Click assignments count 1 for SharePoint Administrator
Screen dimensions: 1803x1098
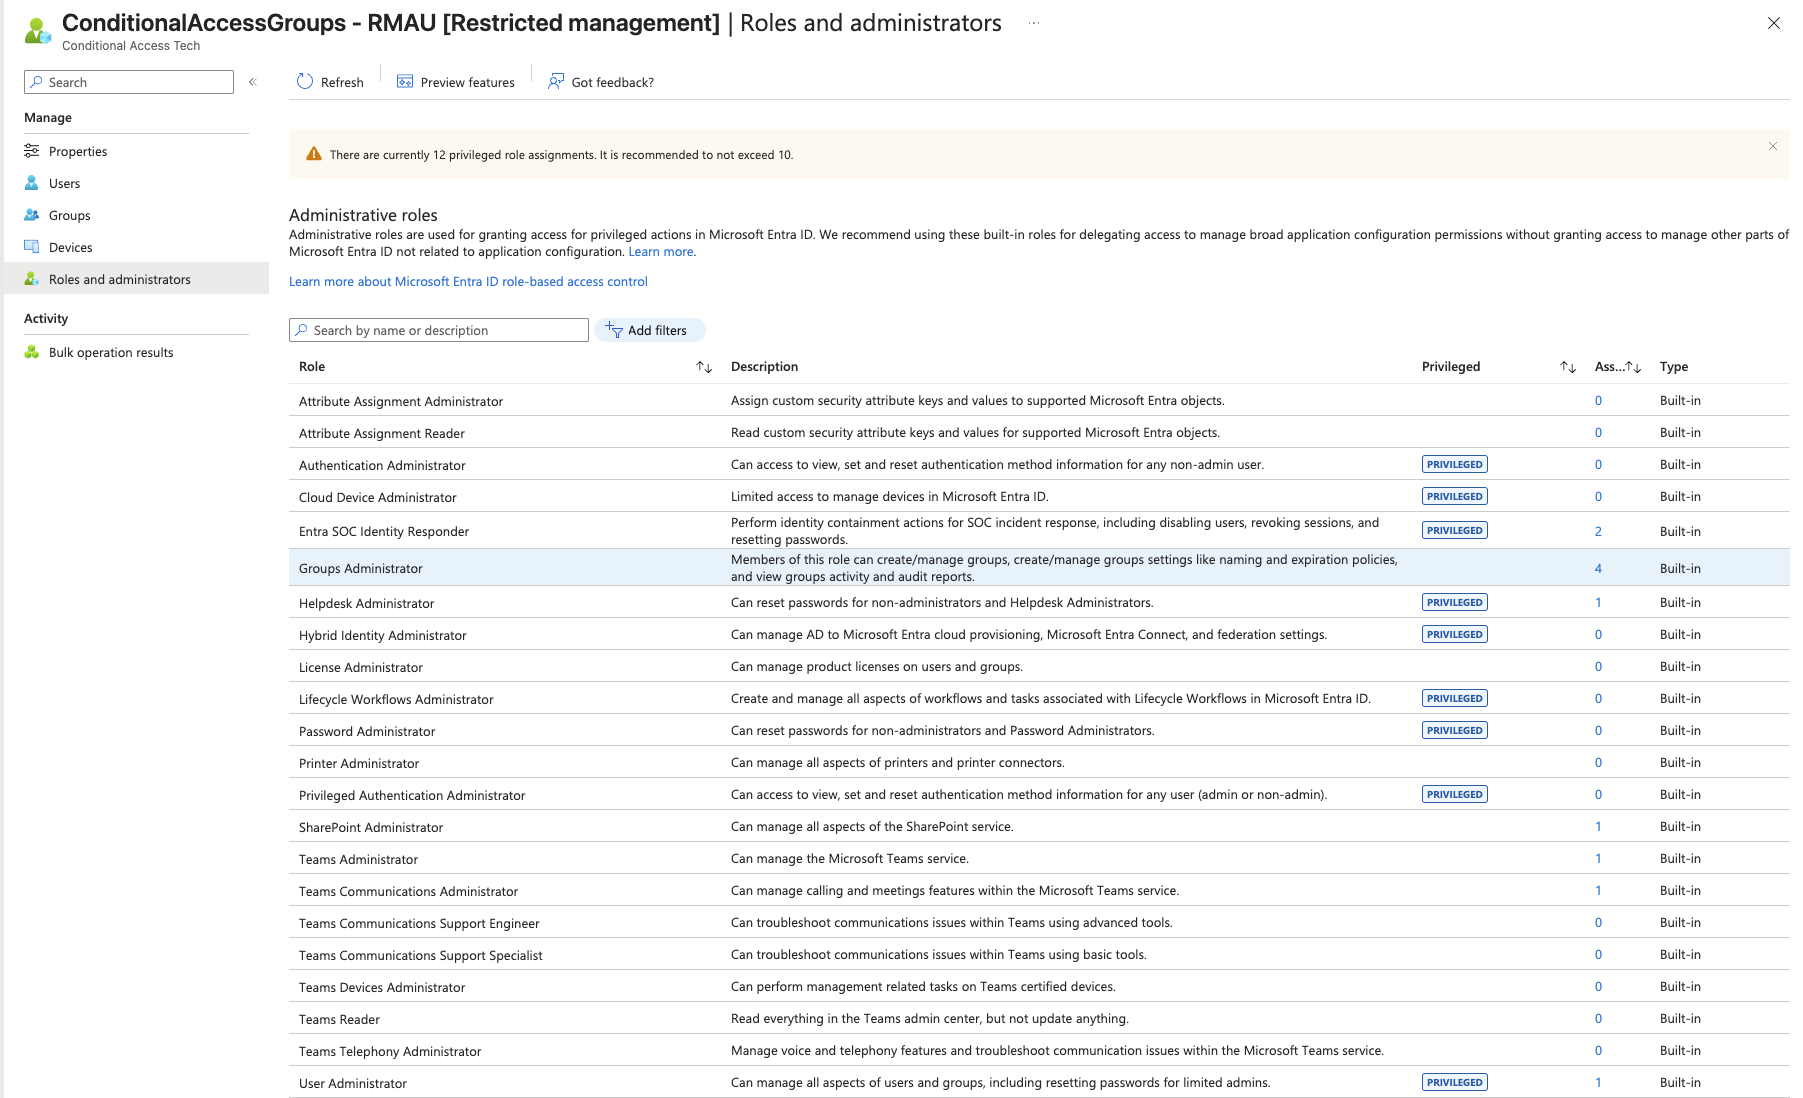click(x=1598, y=826)
